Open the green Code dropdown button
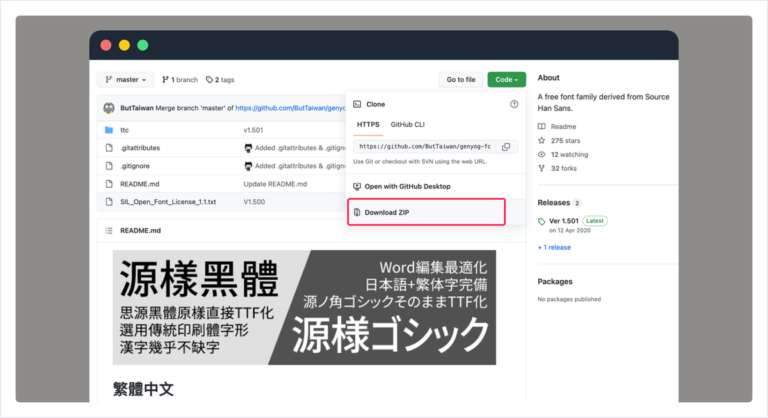This screenshot has height=418, width=768. [x=506, y=79]
